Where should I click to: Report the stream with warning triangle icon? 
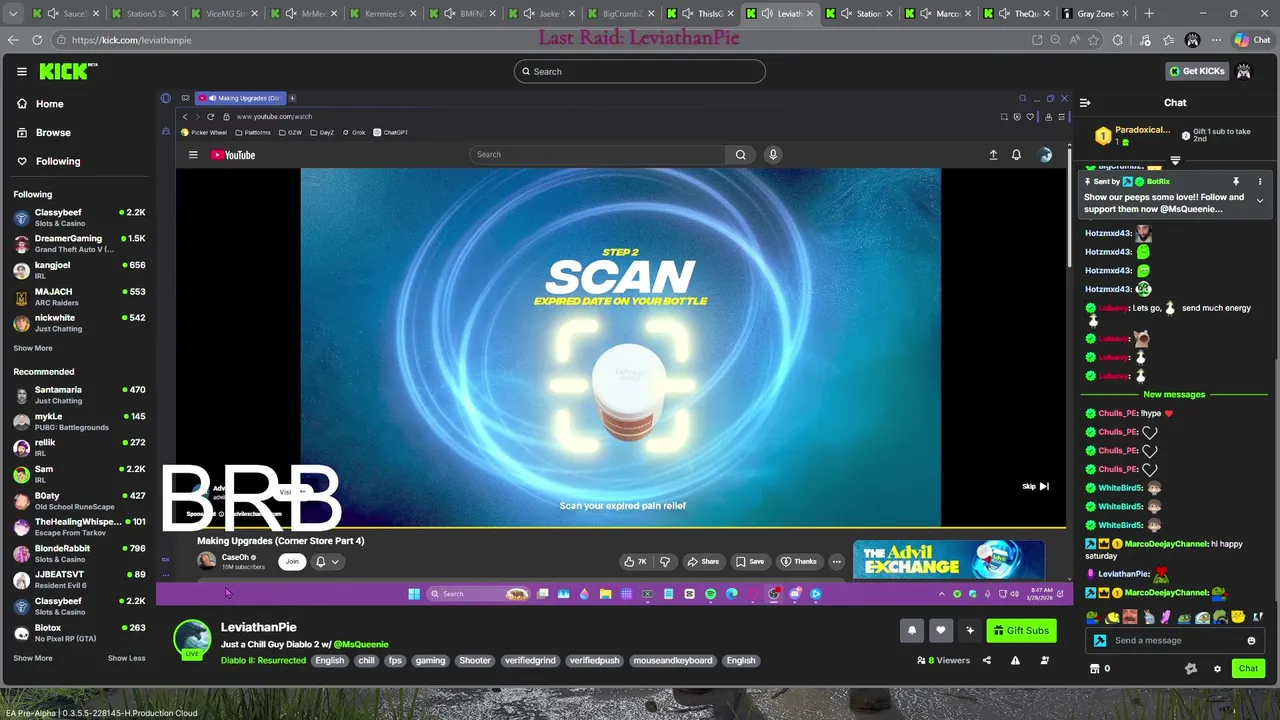click(x=1015, y=660)
